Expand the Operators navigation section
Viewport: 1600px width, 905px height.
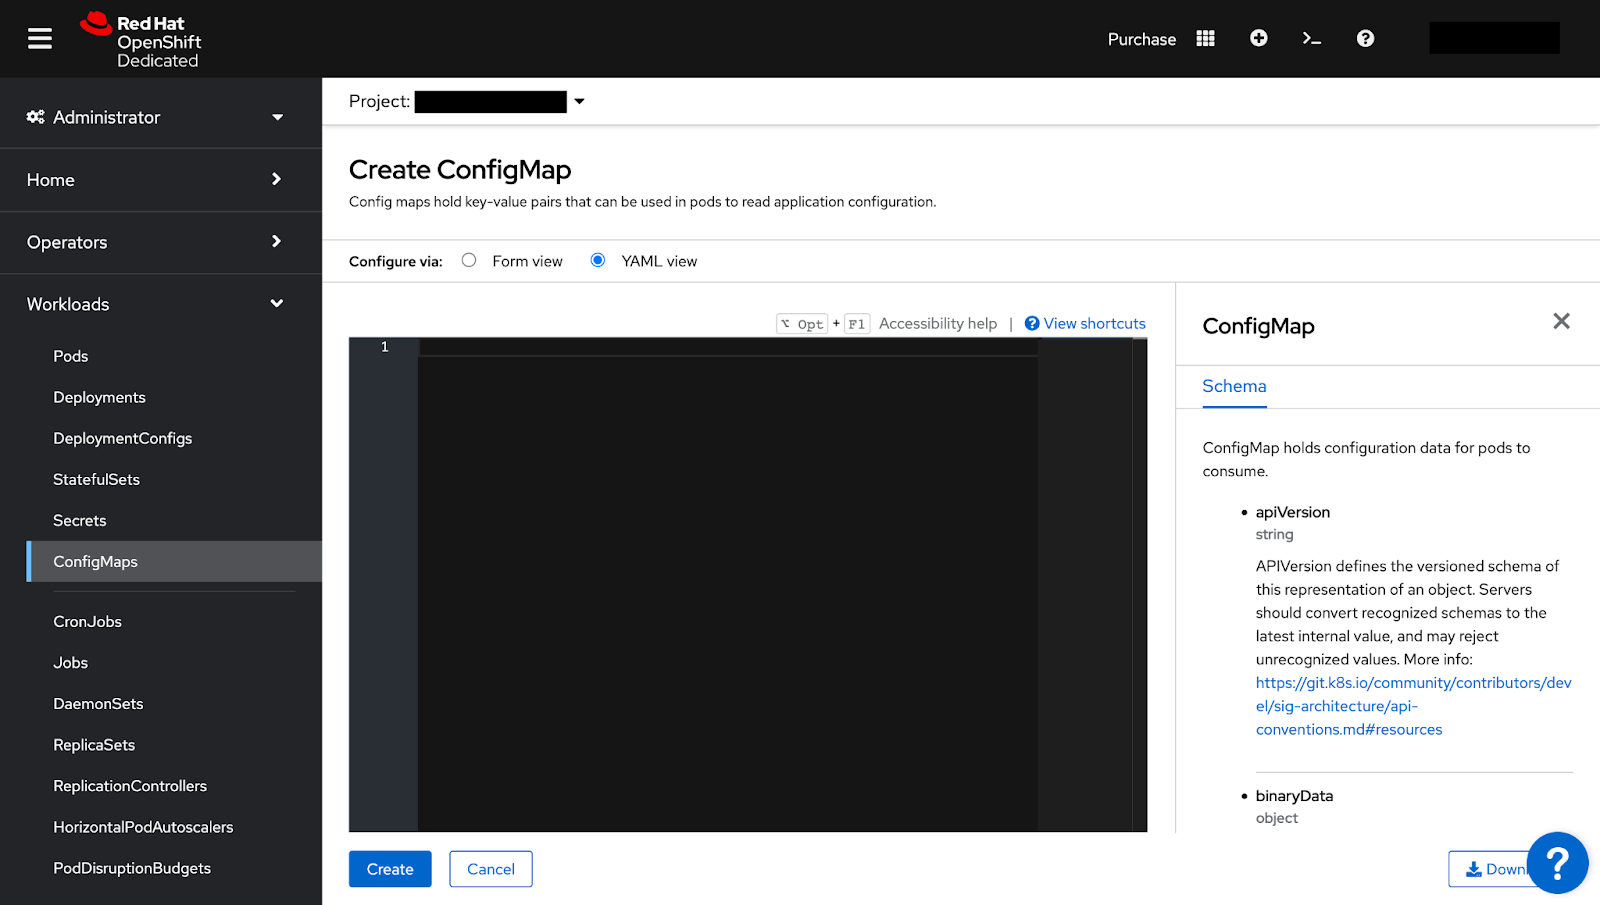(160, 242)
